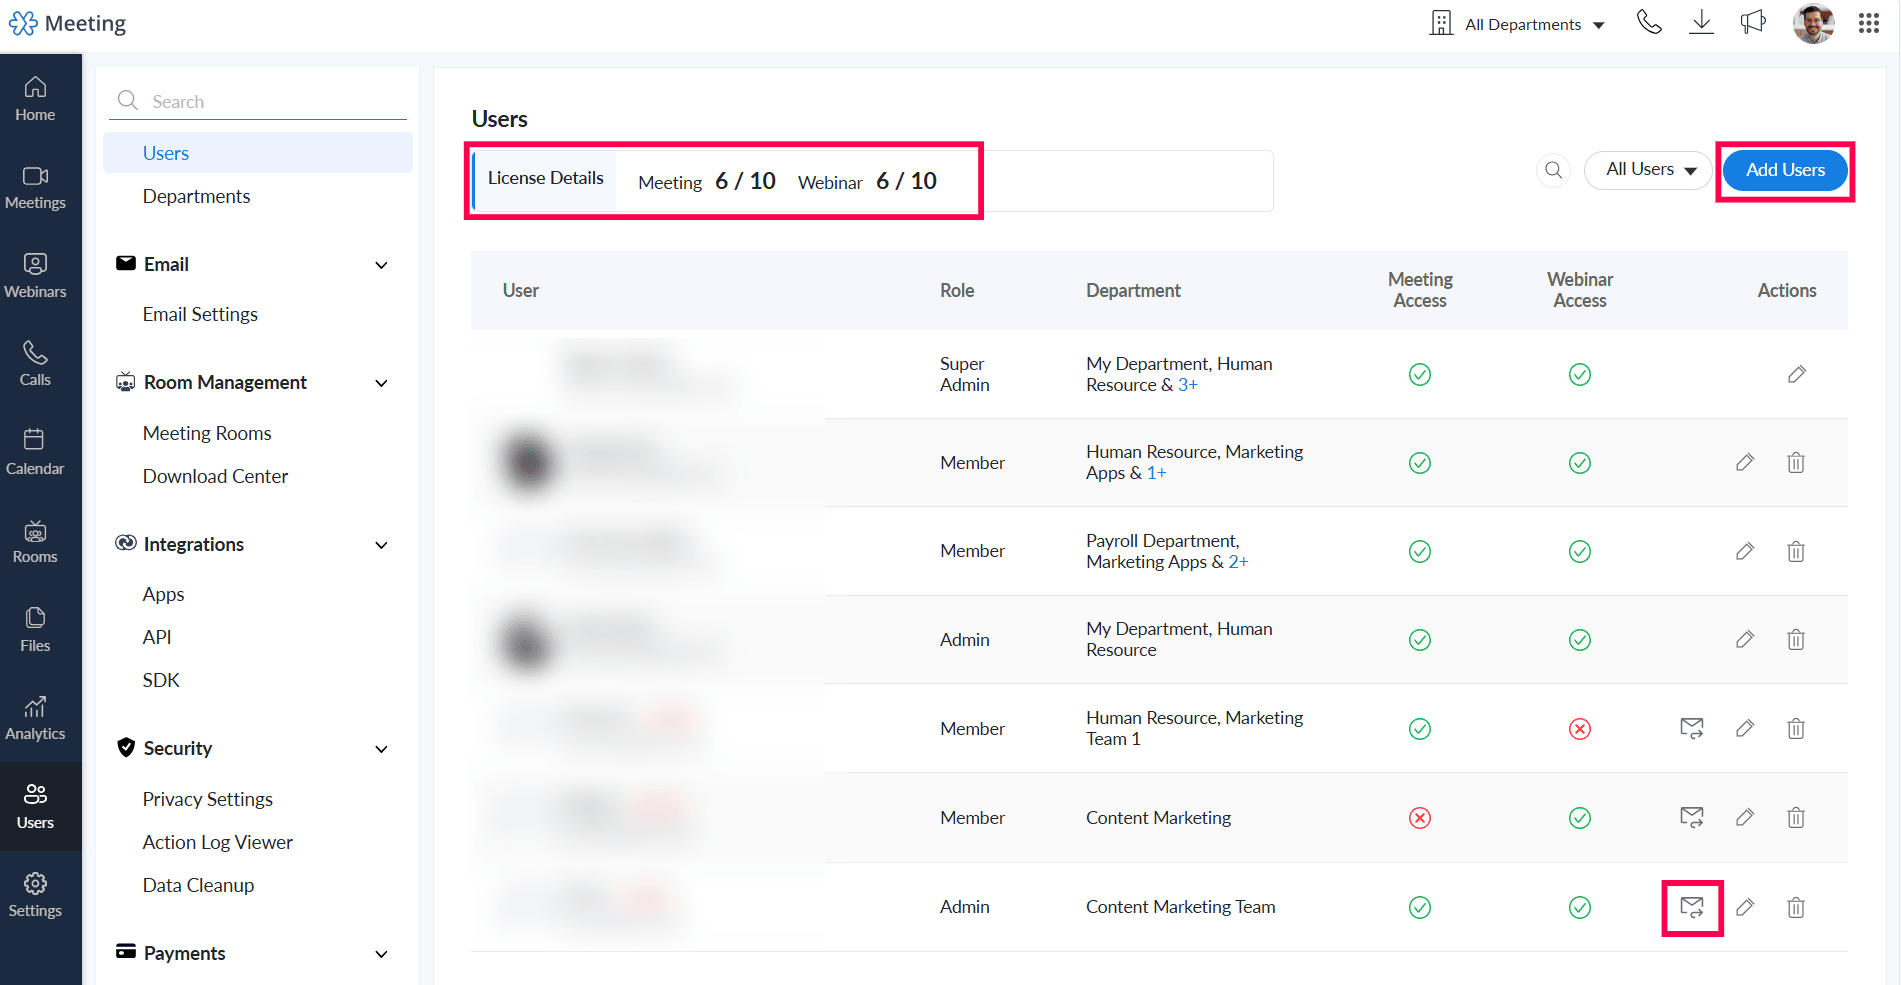The width and height of the screenshot is (1901, 985).
Task: Click the phone icon in top bar
Action: tap(1649, 23)
